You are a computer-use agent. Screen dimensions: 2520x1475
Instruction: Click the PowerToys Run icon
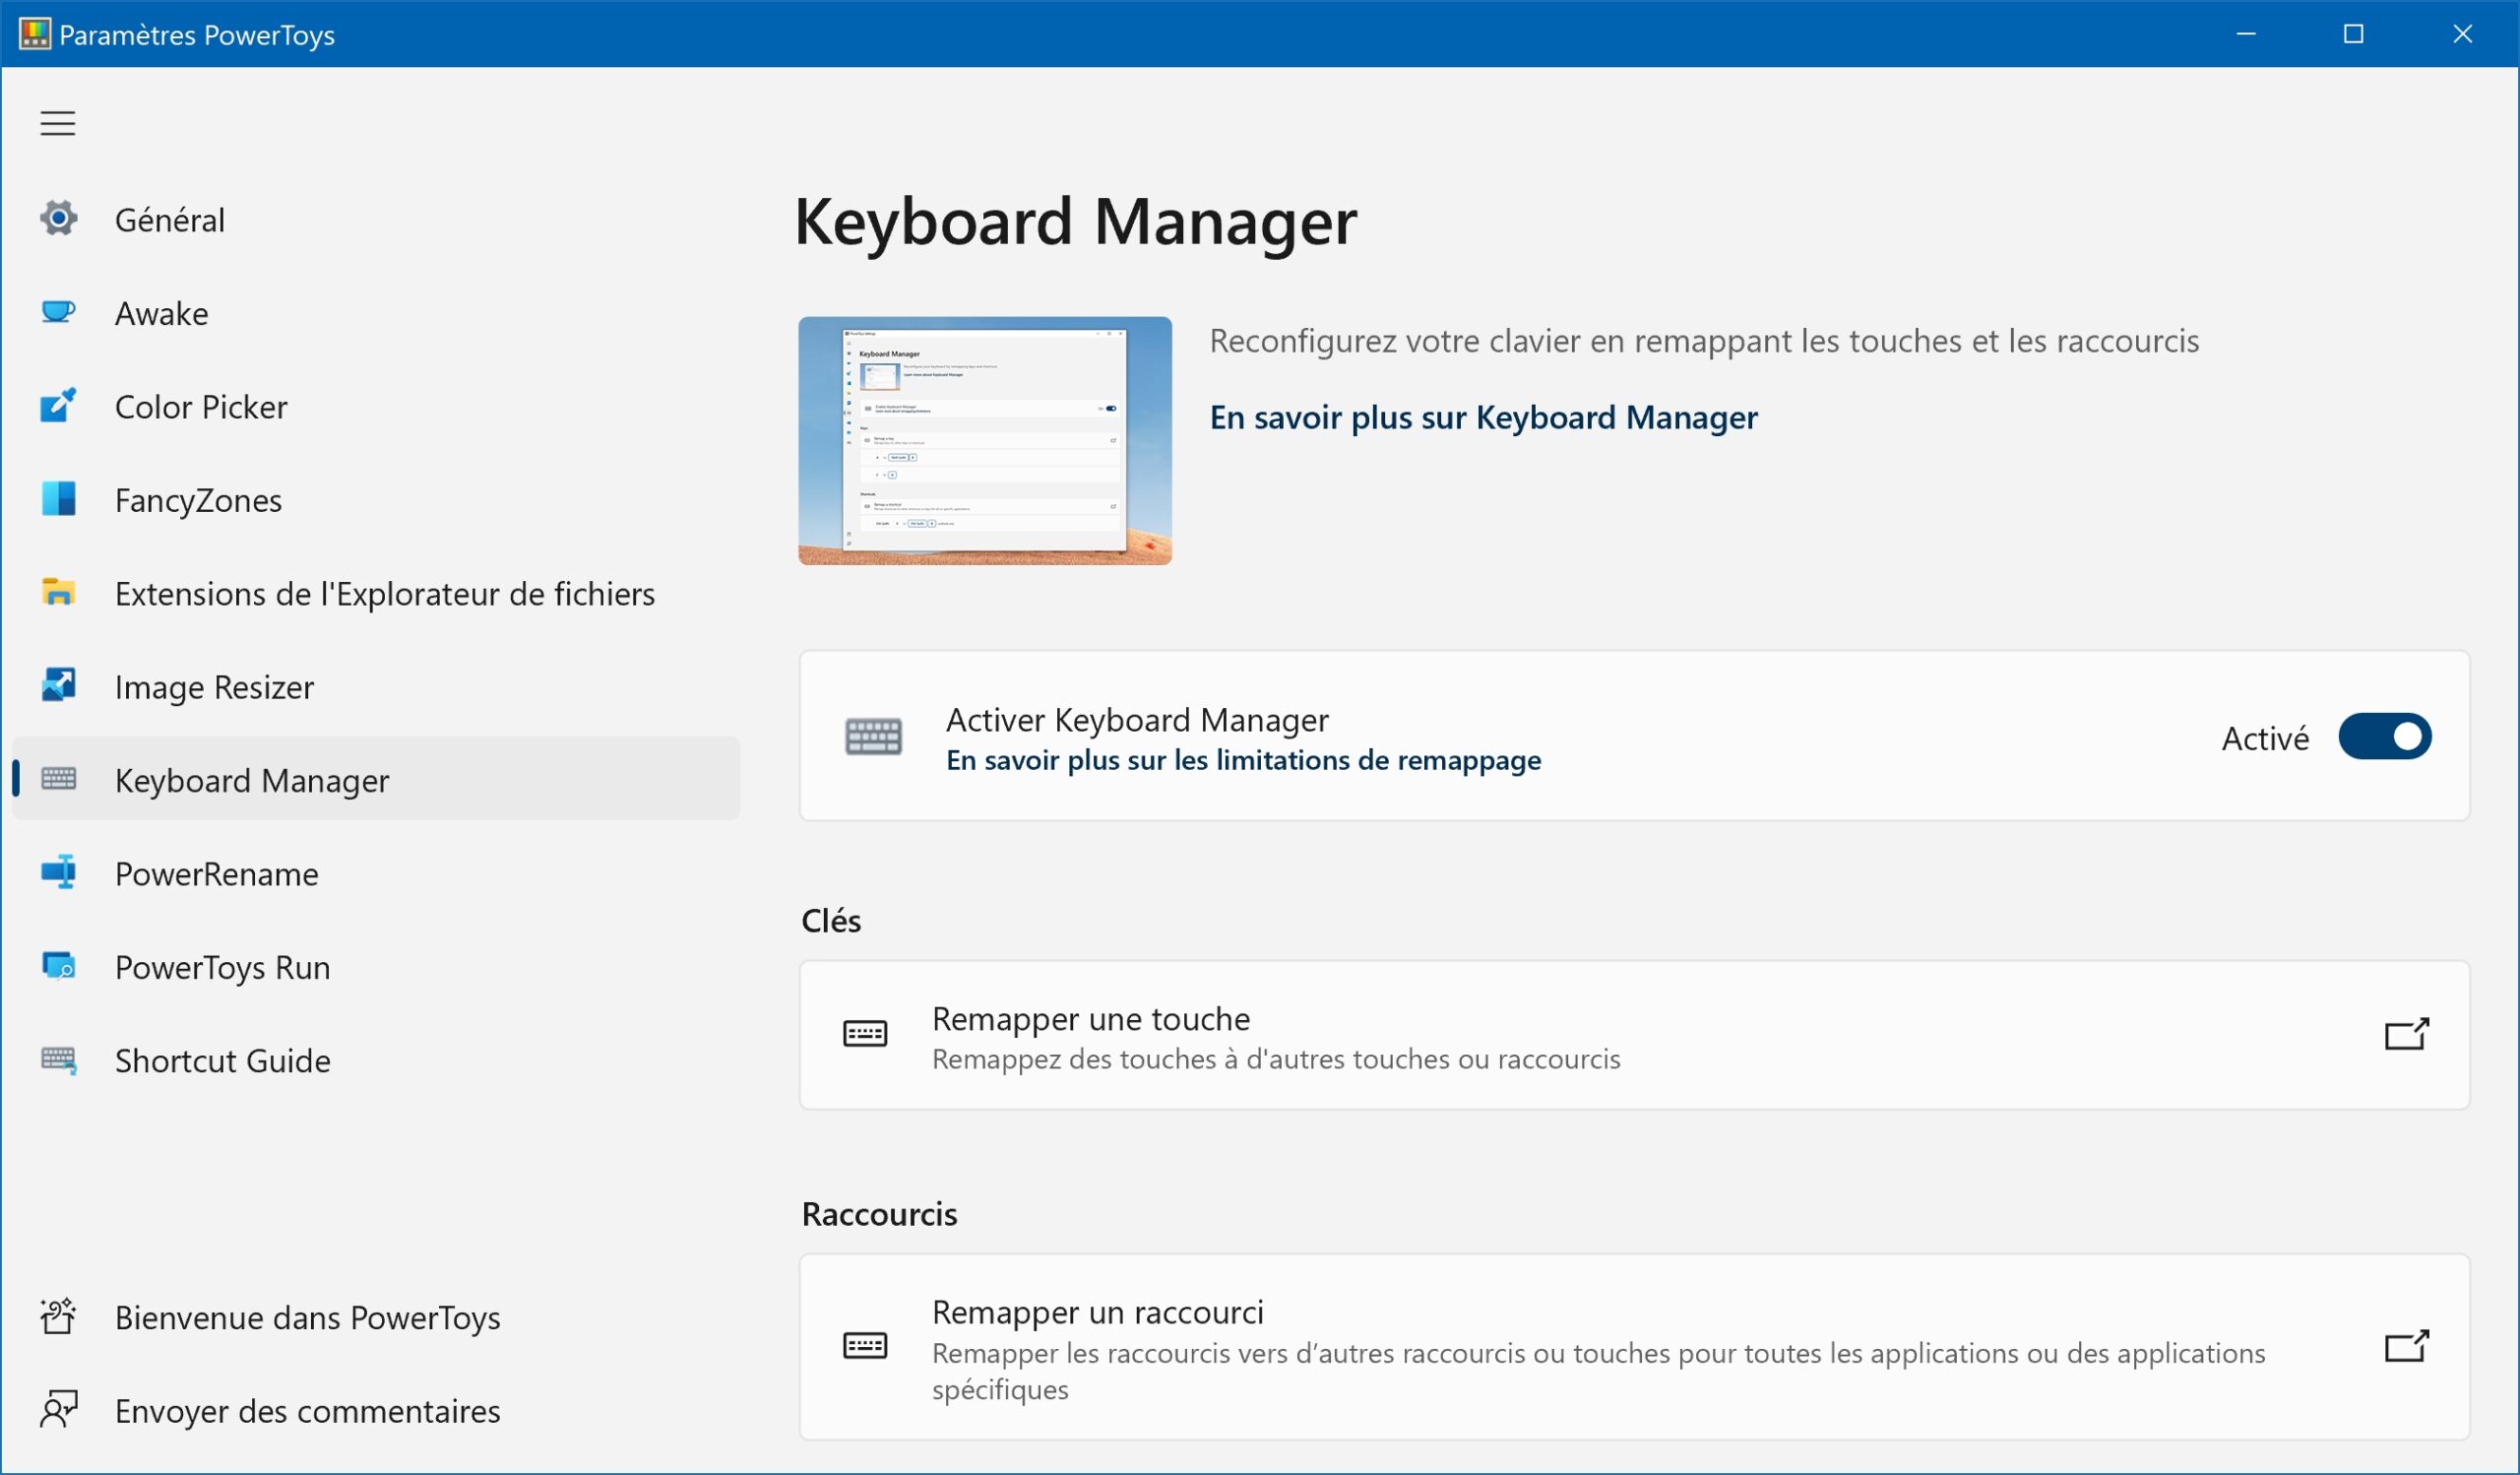[59, 966]
